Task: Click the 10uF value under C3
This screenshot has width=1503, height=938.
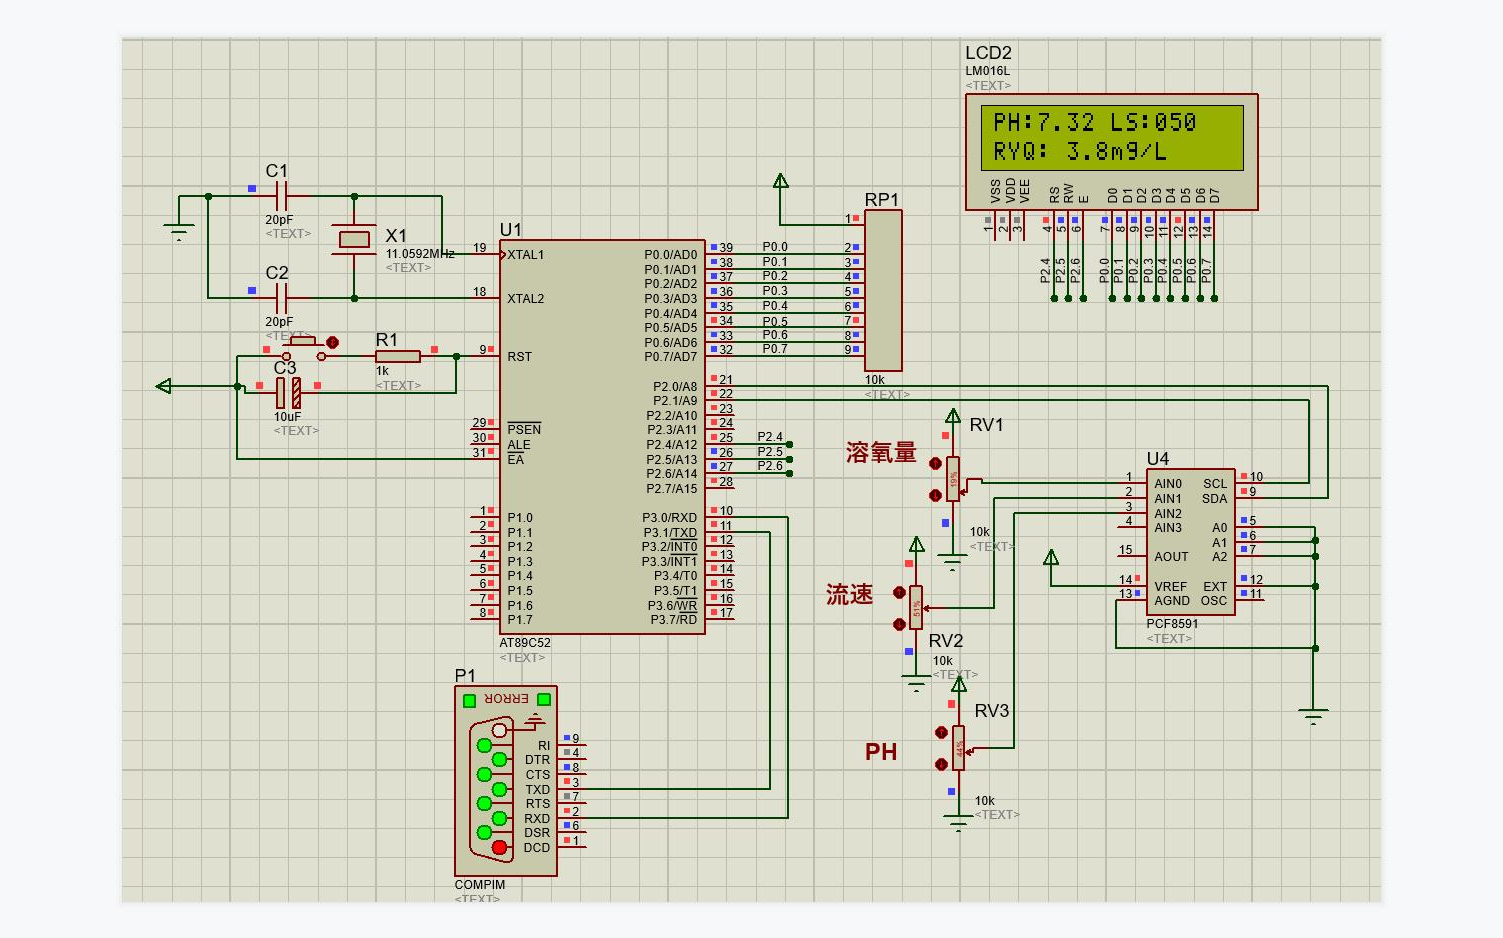Action: 288,417
